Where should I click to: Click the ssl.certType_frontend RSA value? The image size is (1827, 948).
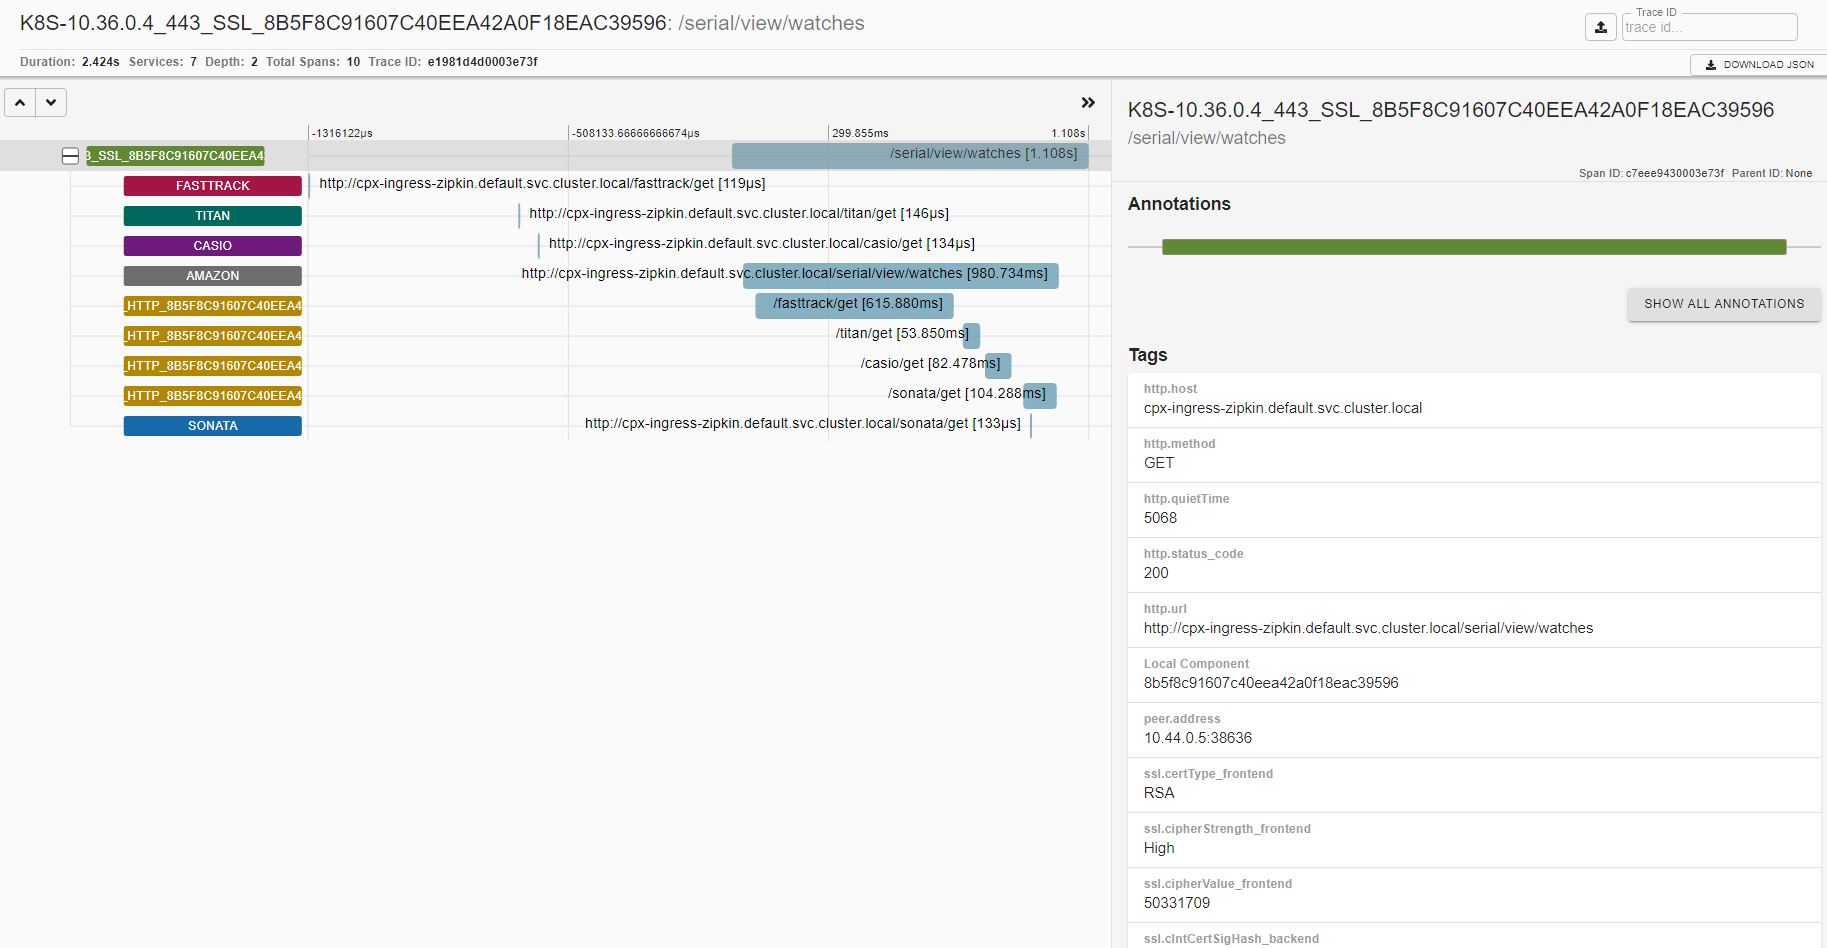click(1159, 793)
